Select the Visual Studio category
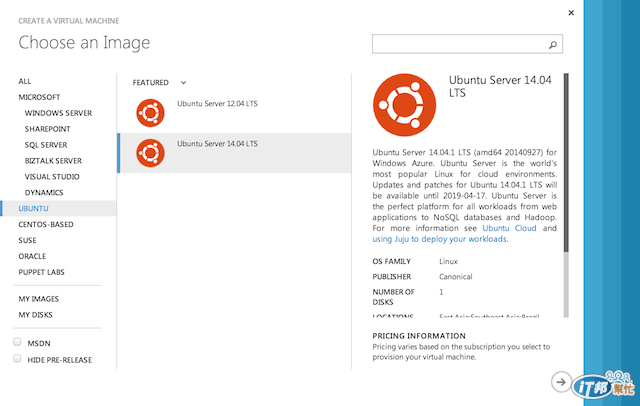The width and height of the screenshot is (640, 406). tap(52, 177)
